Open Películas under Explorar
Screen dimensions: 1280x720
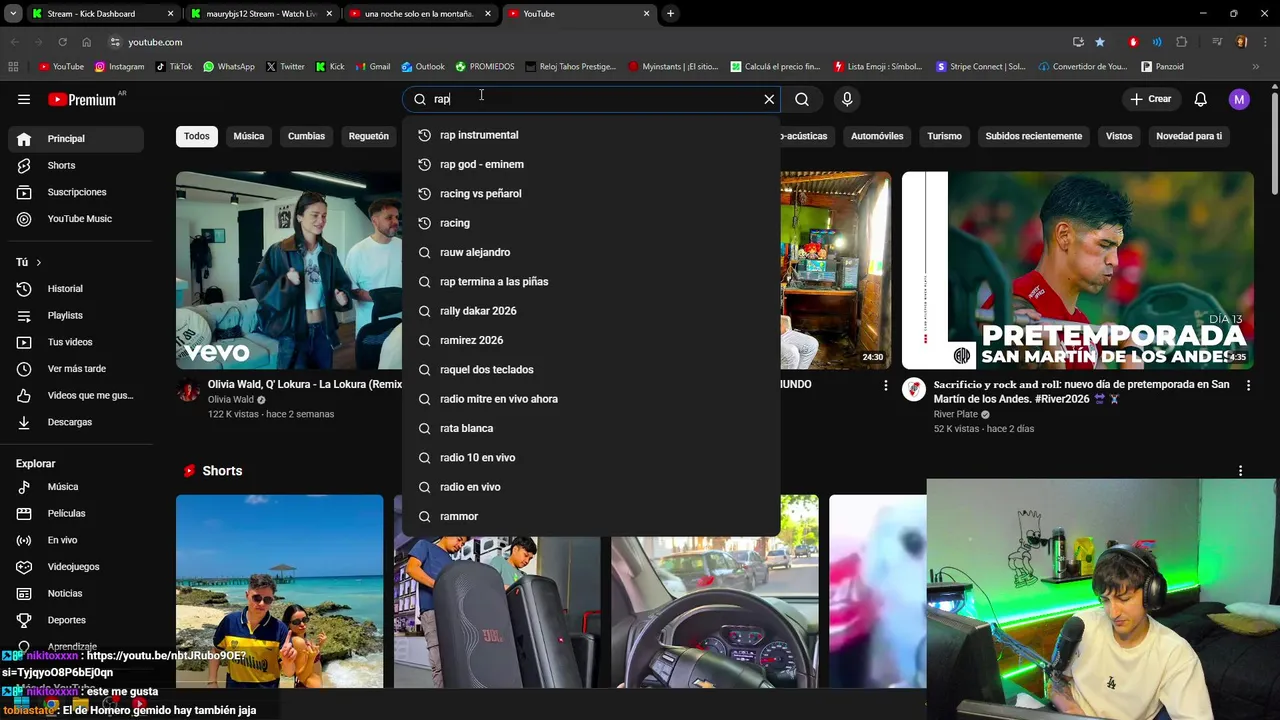(76, 513)
